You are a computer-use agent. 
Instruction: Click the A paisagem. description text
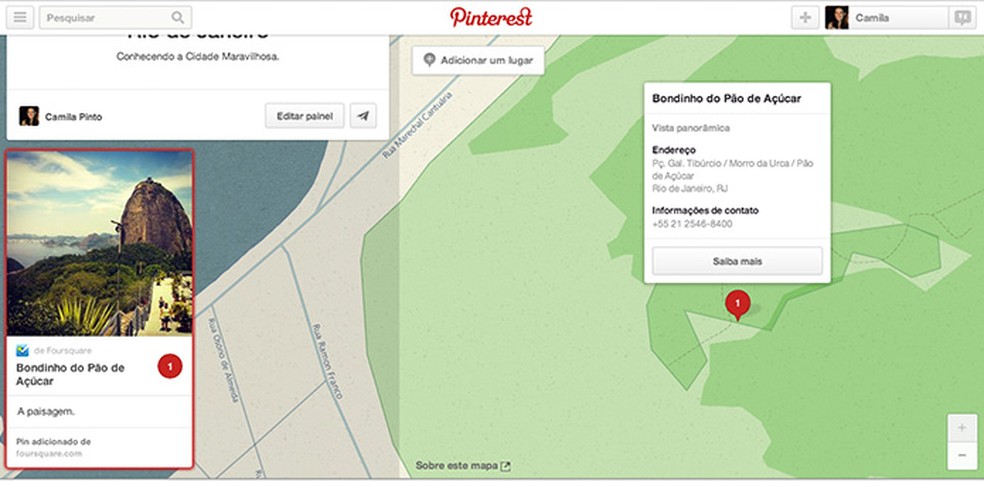[x=46, y=412]
